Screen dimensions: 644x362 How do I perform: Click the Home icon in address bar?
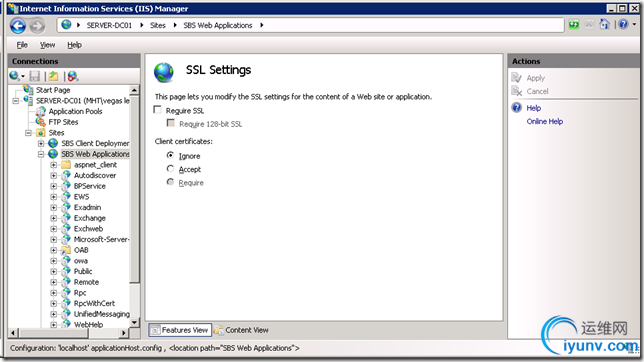(x=604, y=25)
